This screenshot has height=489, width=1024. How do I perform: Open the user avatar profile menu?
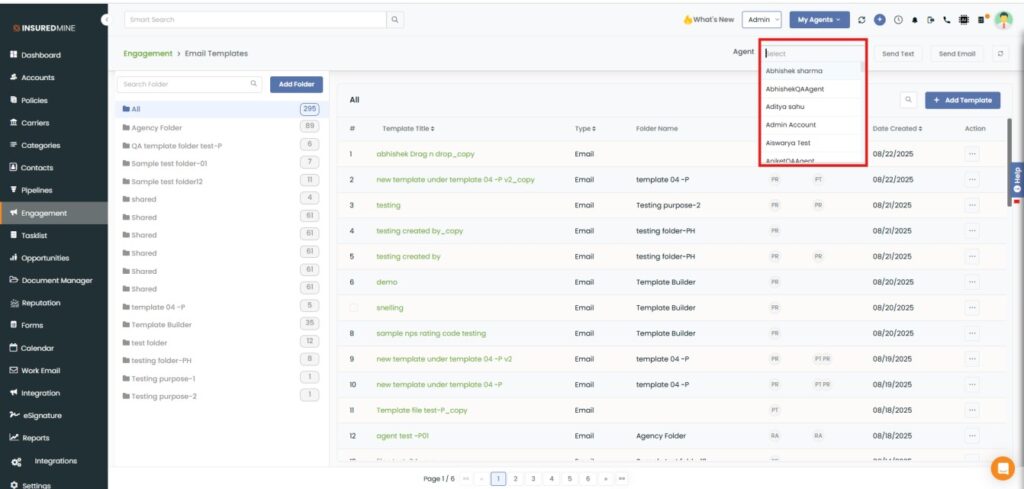1003,20
